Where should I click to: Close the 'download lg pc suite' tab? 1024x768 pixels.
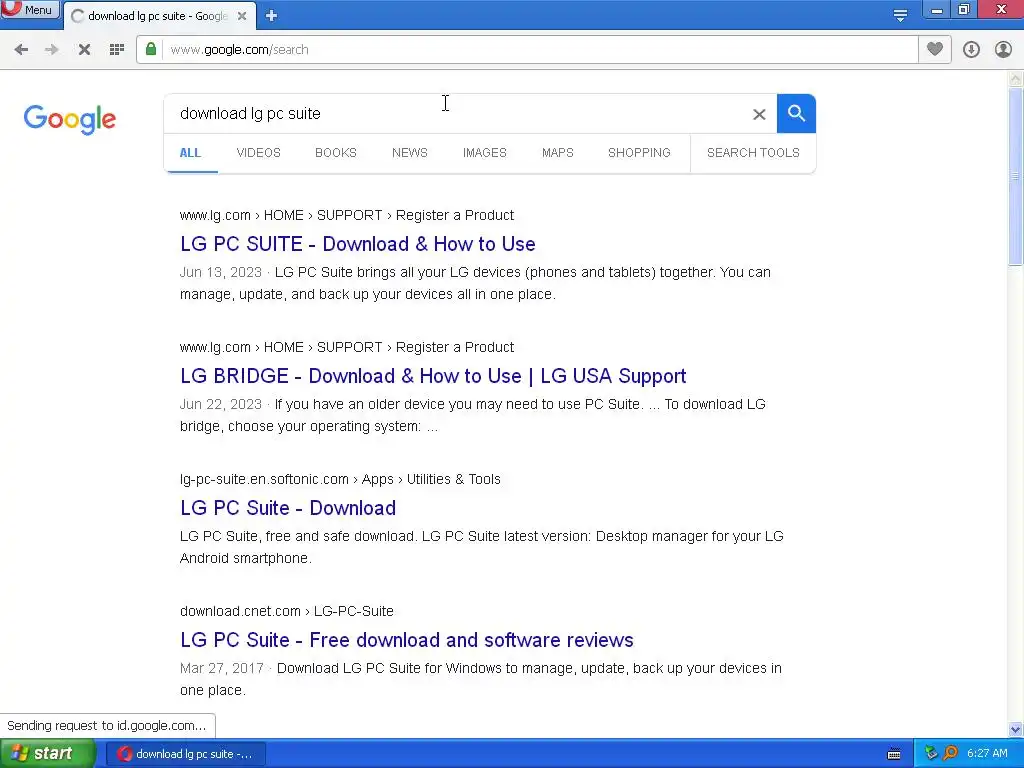[x=242, y=16]
